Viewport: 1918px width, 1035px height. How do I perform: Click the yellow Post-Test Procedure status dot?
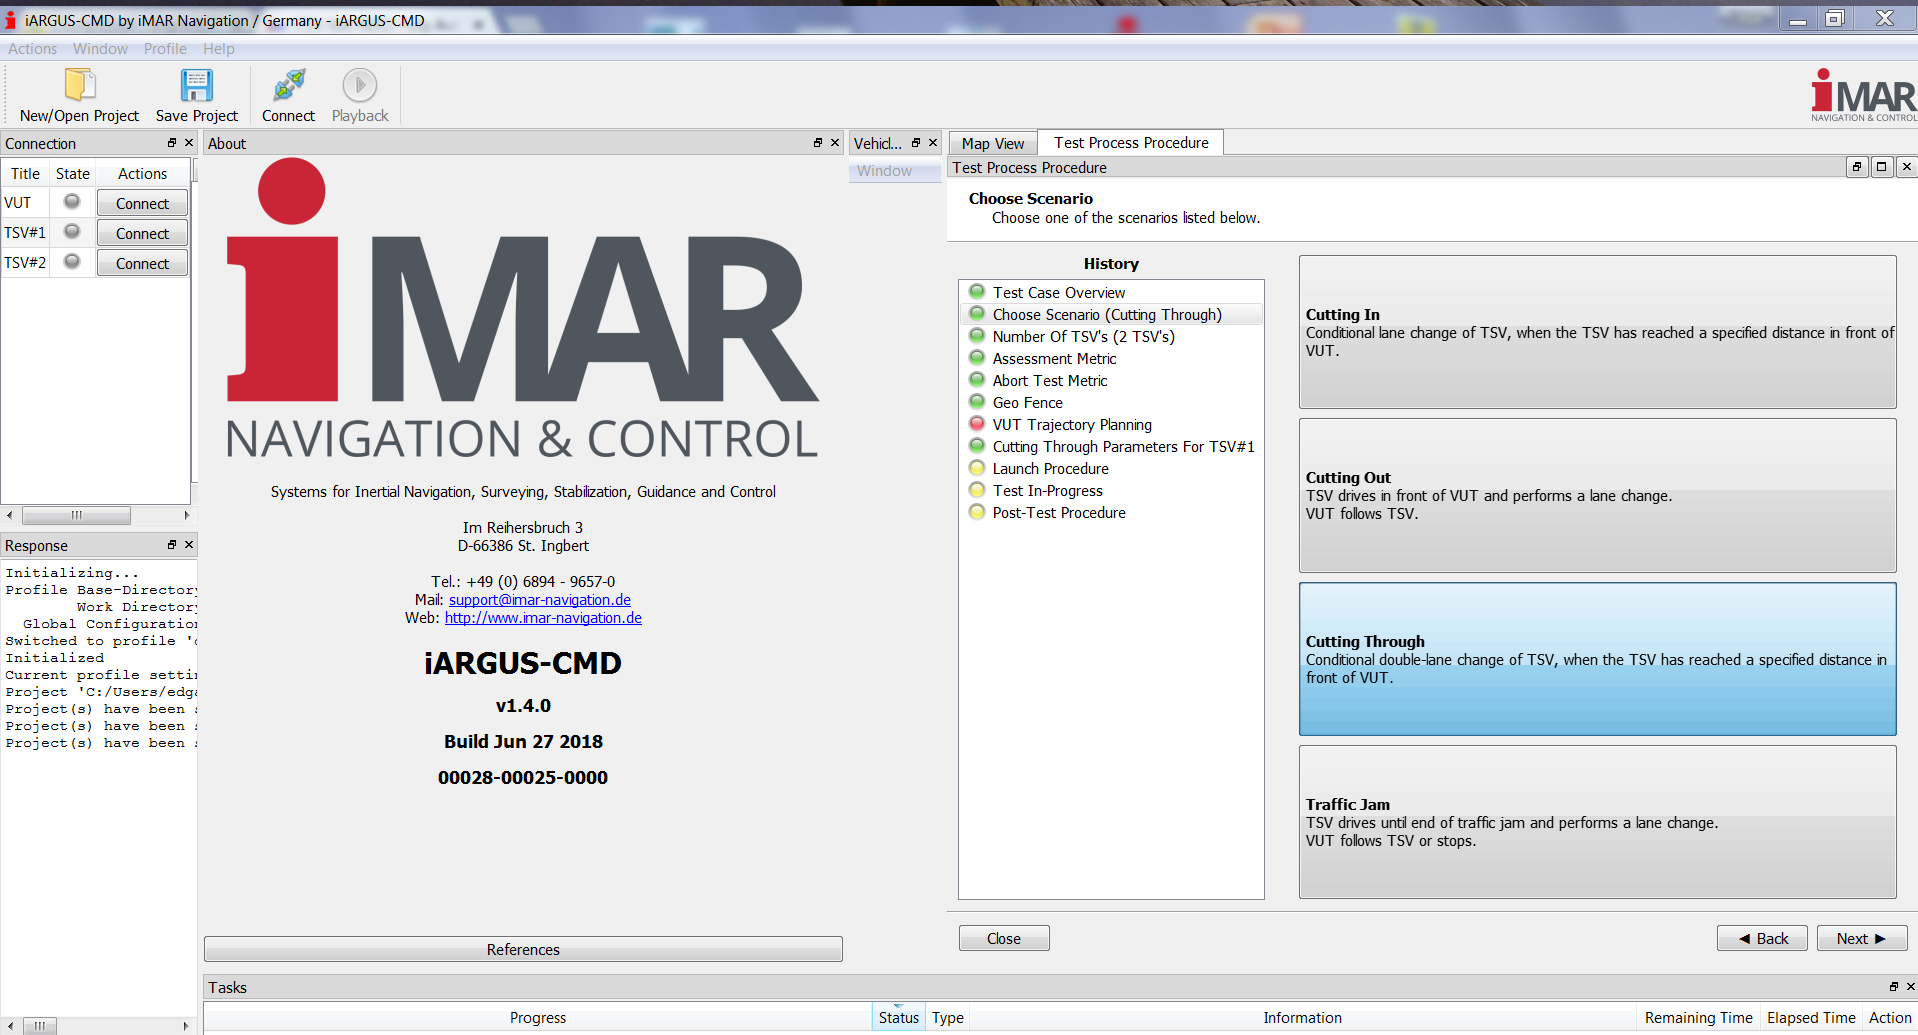pos(977,512)
